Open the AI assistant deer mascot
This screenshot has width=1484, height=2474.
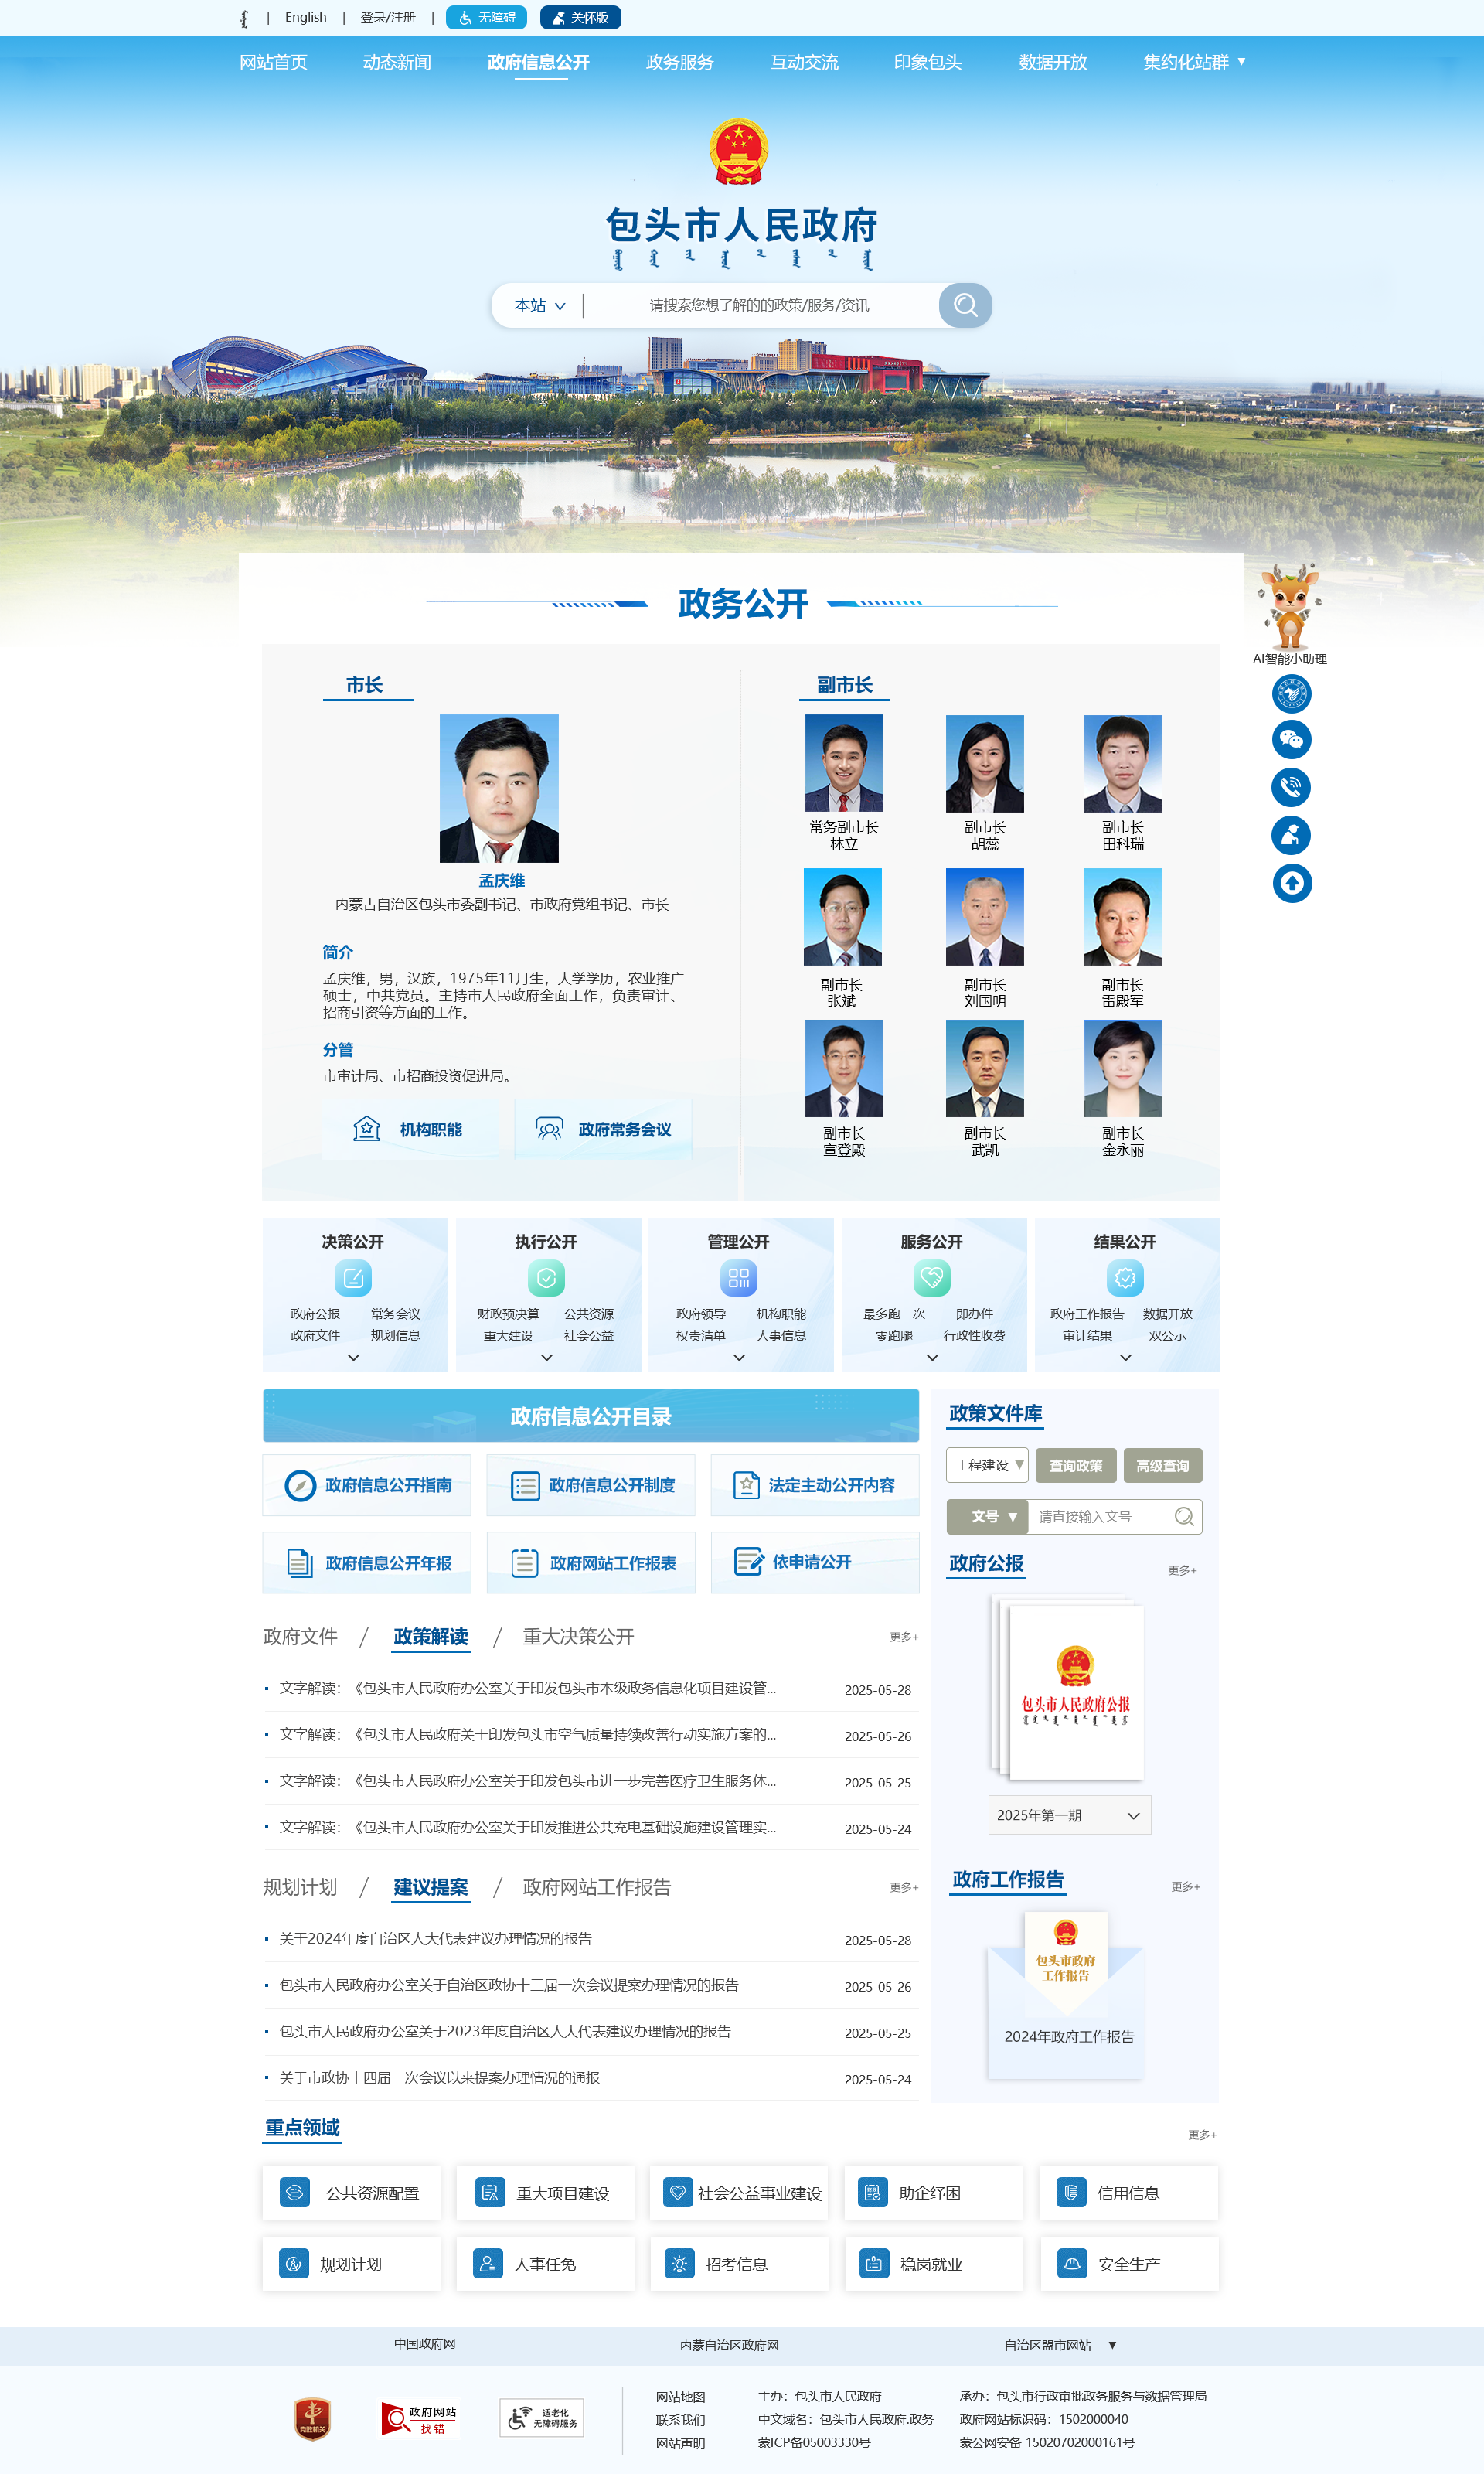tap(1289, 606)
